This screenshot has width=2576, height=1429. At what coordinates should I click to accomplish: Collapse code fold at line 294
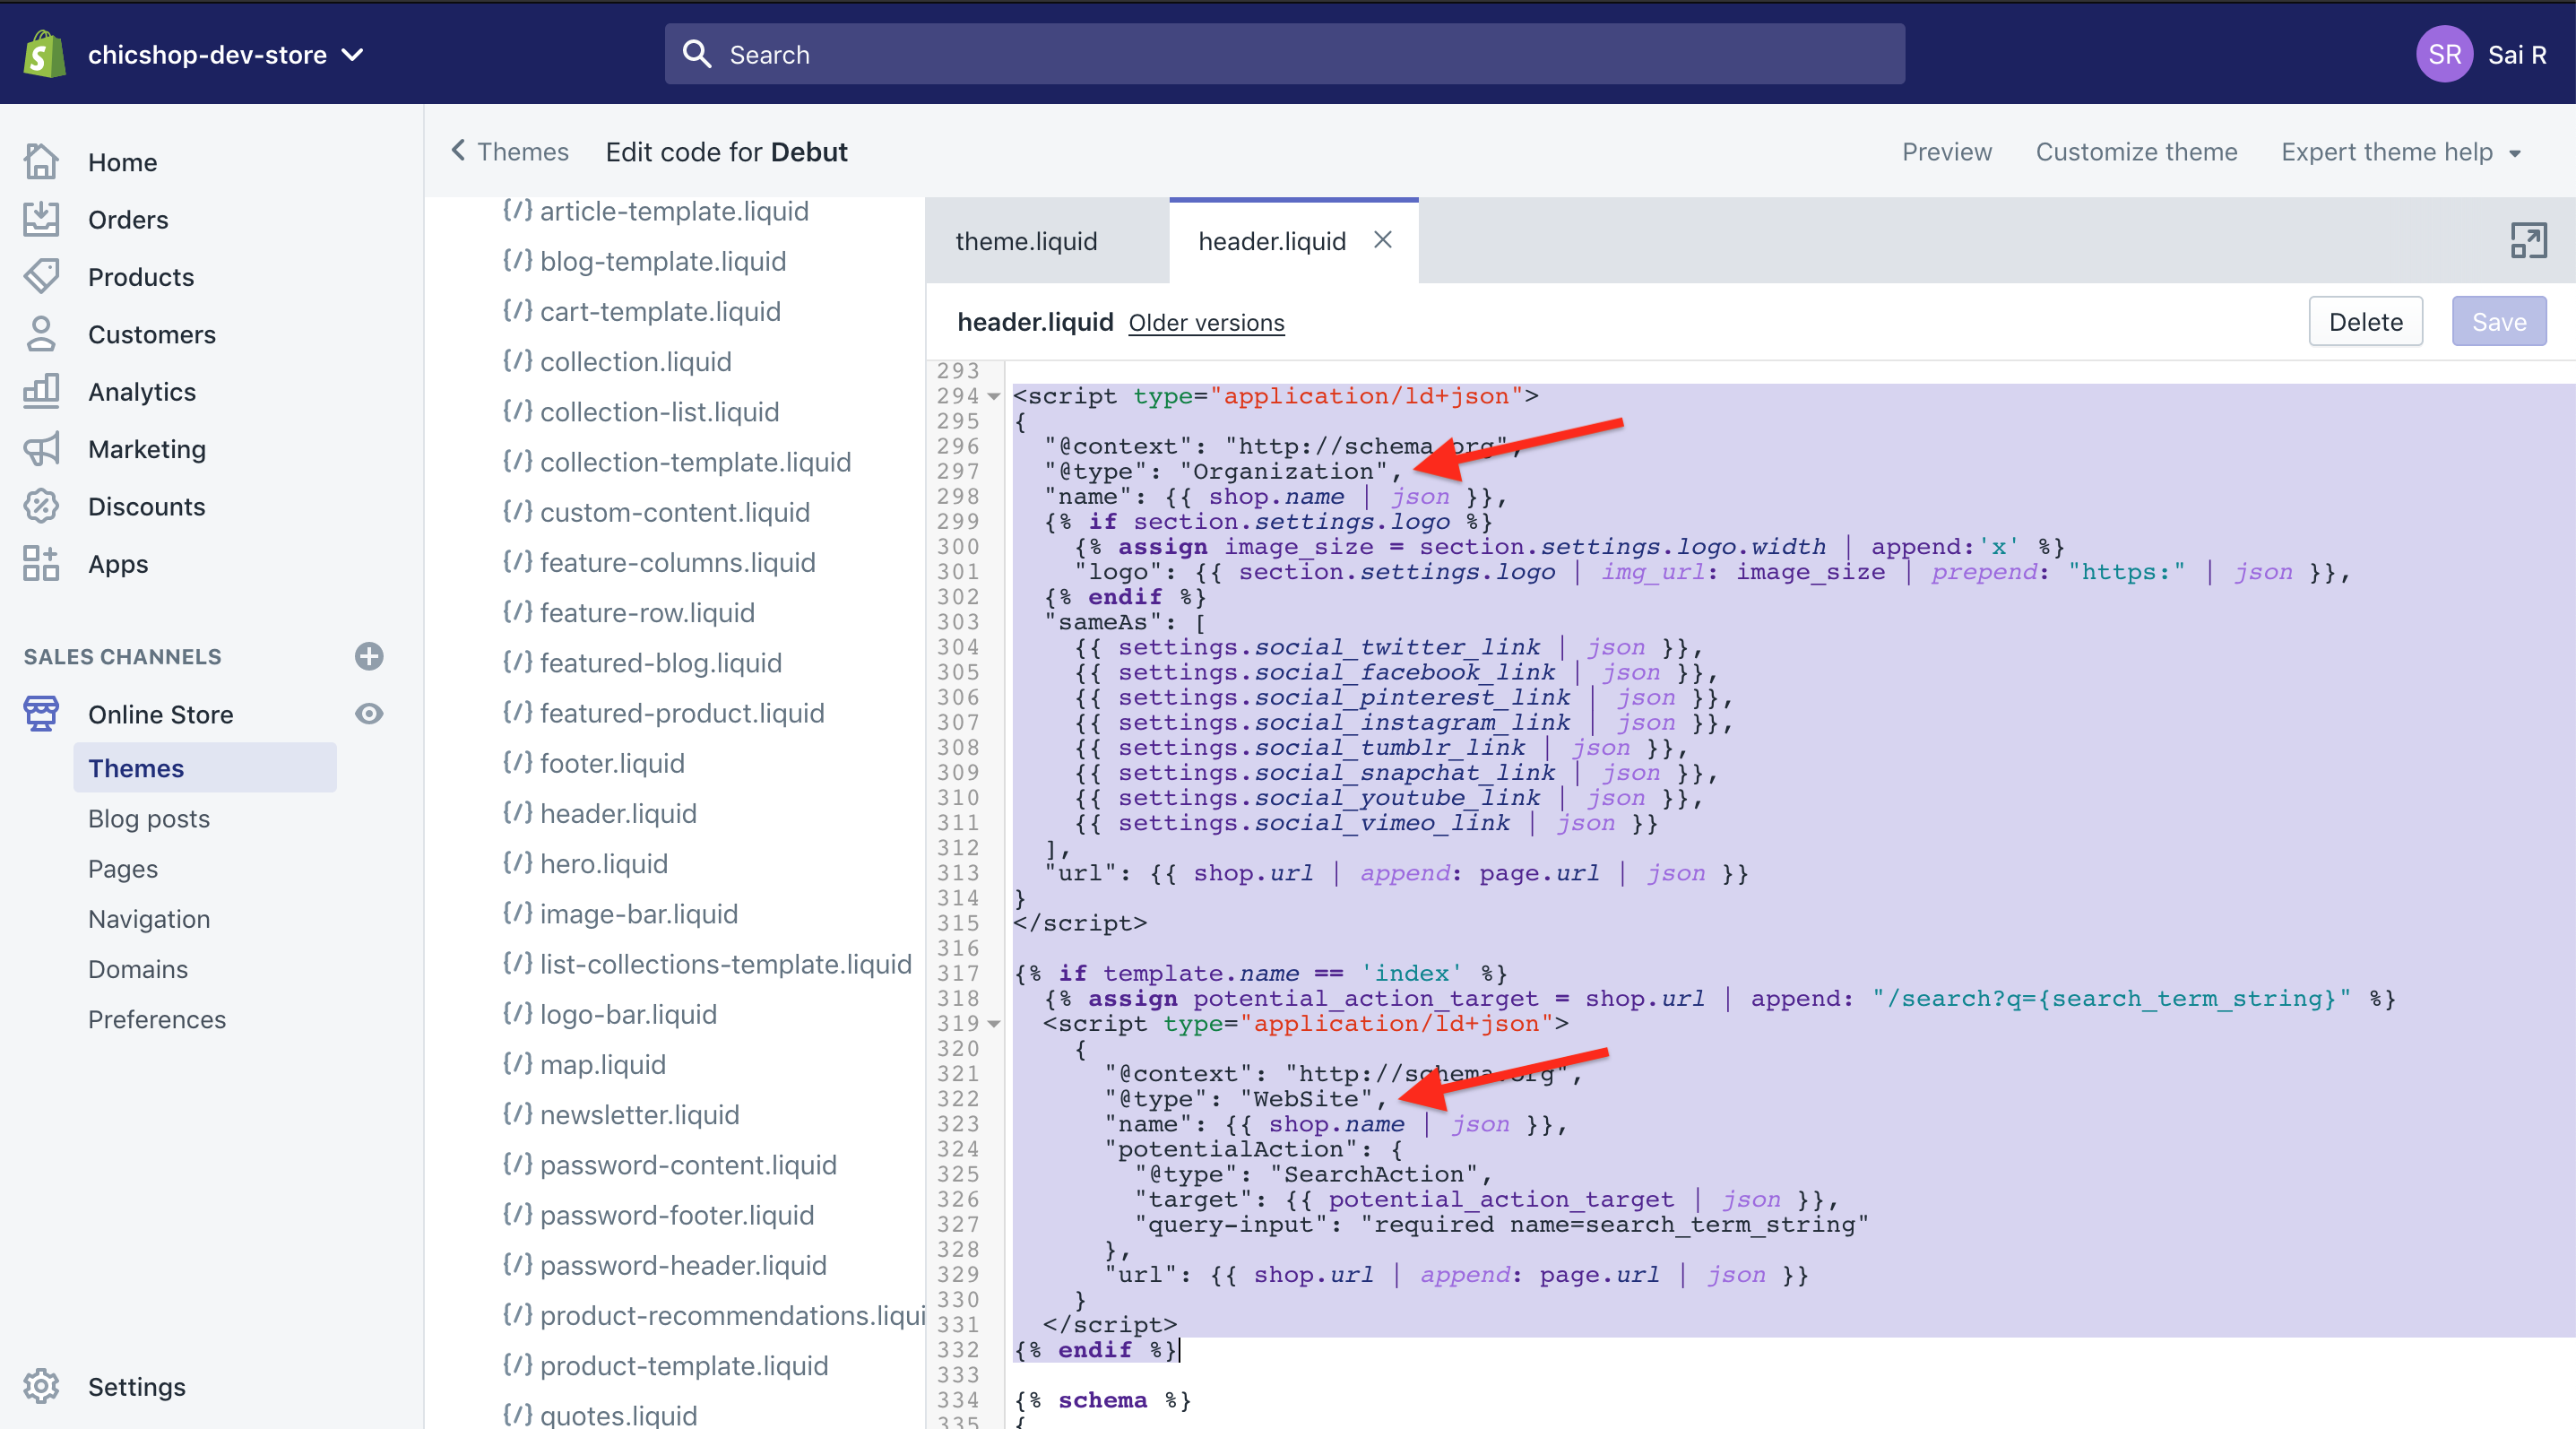tap(993, 396)
